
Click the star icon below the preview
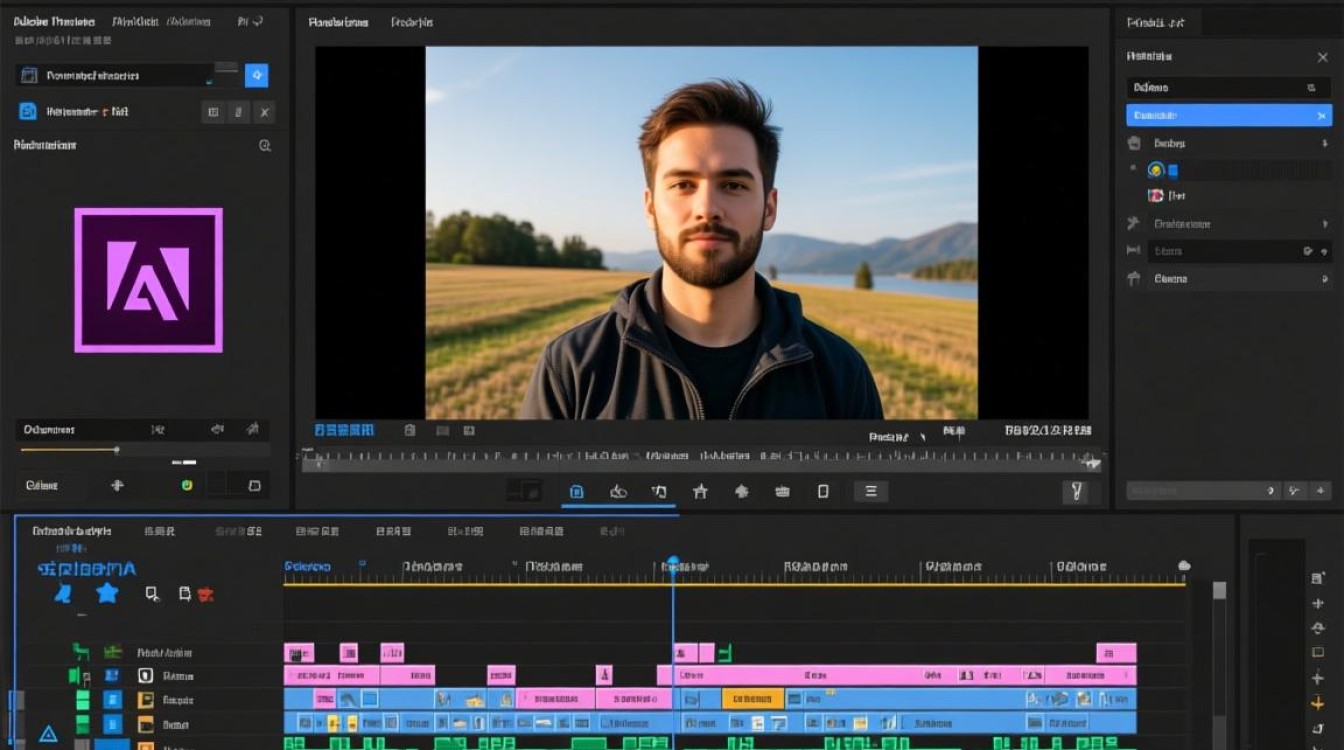tap(700, 491)
